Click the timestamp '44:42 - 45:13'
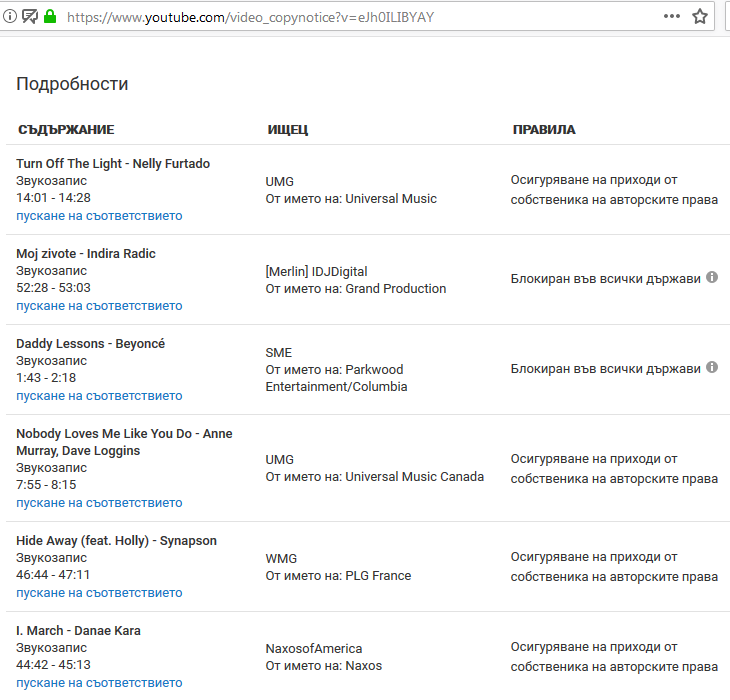This screenshot has width=730, height=700. click(x=54, y=665)
